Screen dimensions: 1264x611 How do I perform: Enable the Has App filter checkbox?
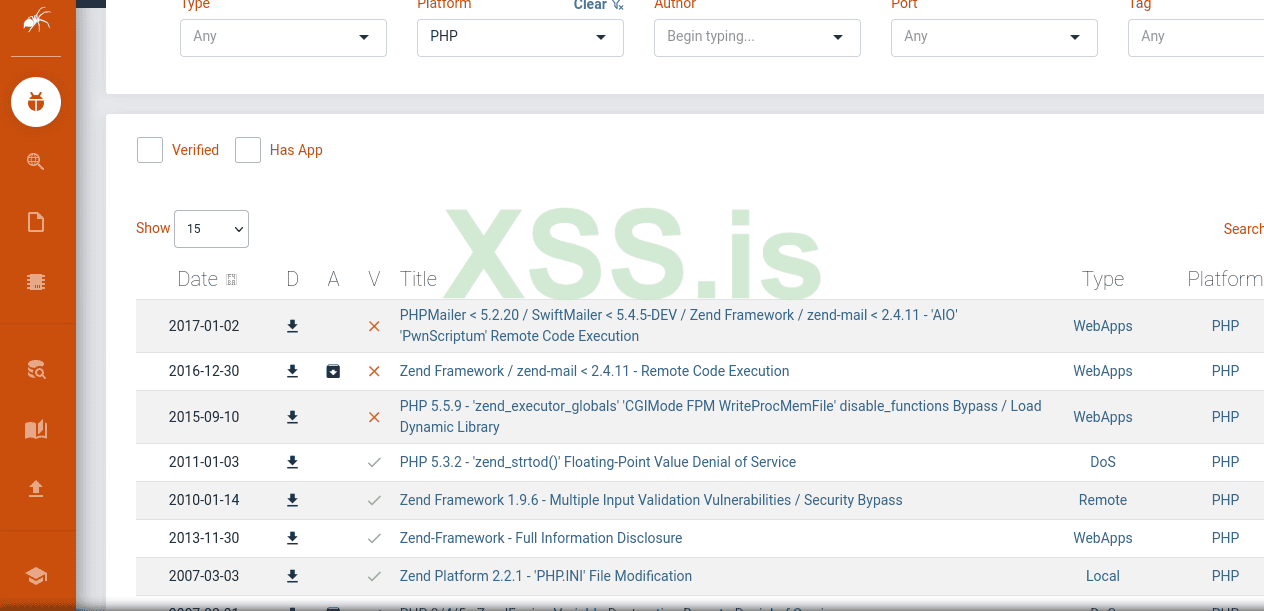(248, 150)
